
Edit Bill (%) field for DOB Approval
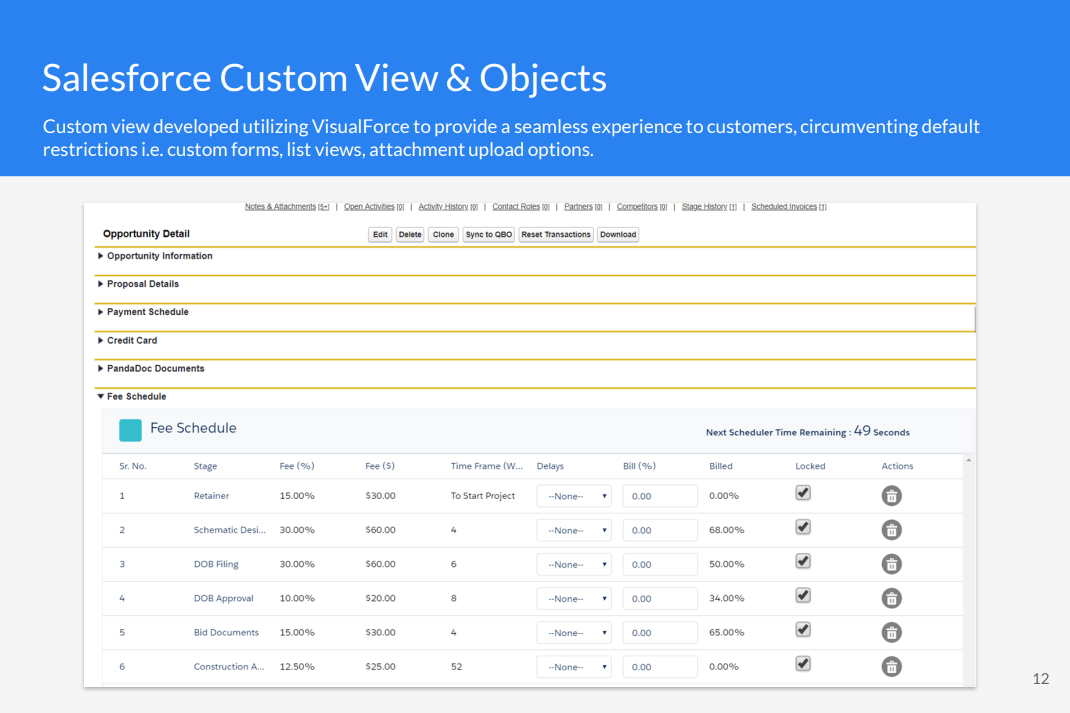tap(660, 598)
